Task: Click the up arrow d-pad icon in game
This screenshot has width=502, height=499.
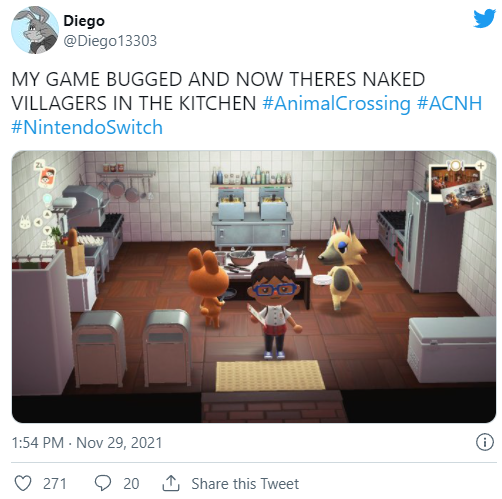Action: point(47,214)
